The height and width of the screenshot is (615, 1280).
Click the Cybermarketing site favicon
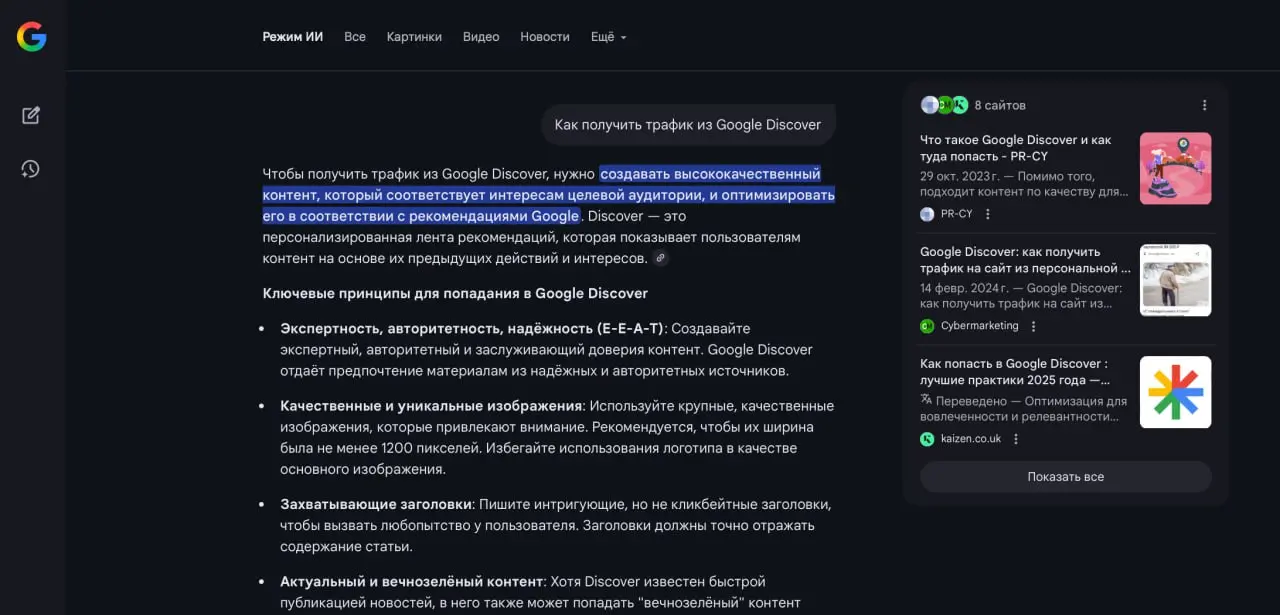coord(928,326)
